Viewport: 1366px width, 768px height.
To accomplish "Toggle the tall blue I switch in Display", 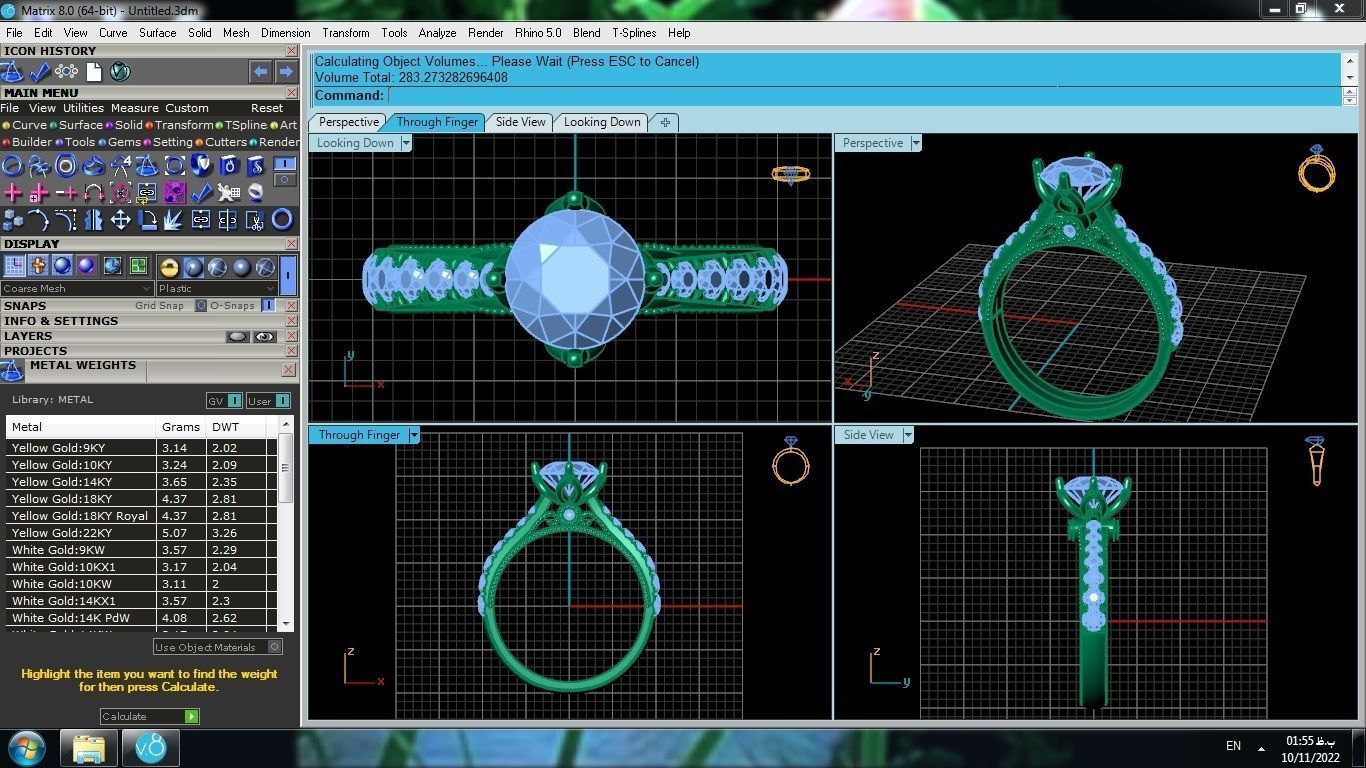I will point(288,275).
